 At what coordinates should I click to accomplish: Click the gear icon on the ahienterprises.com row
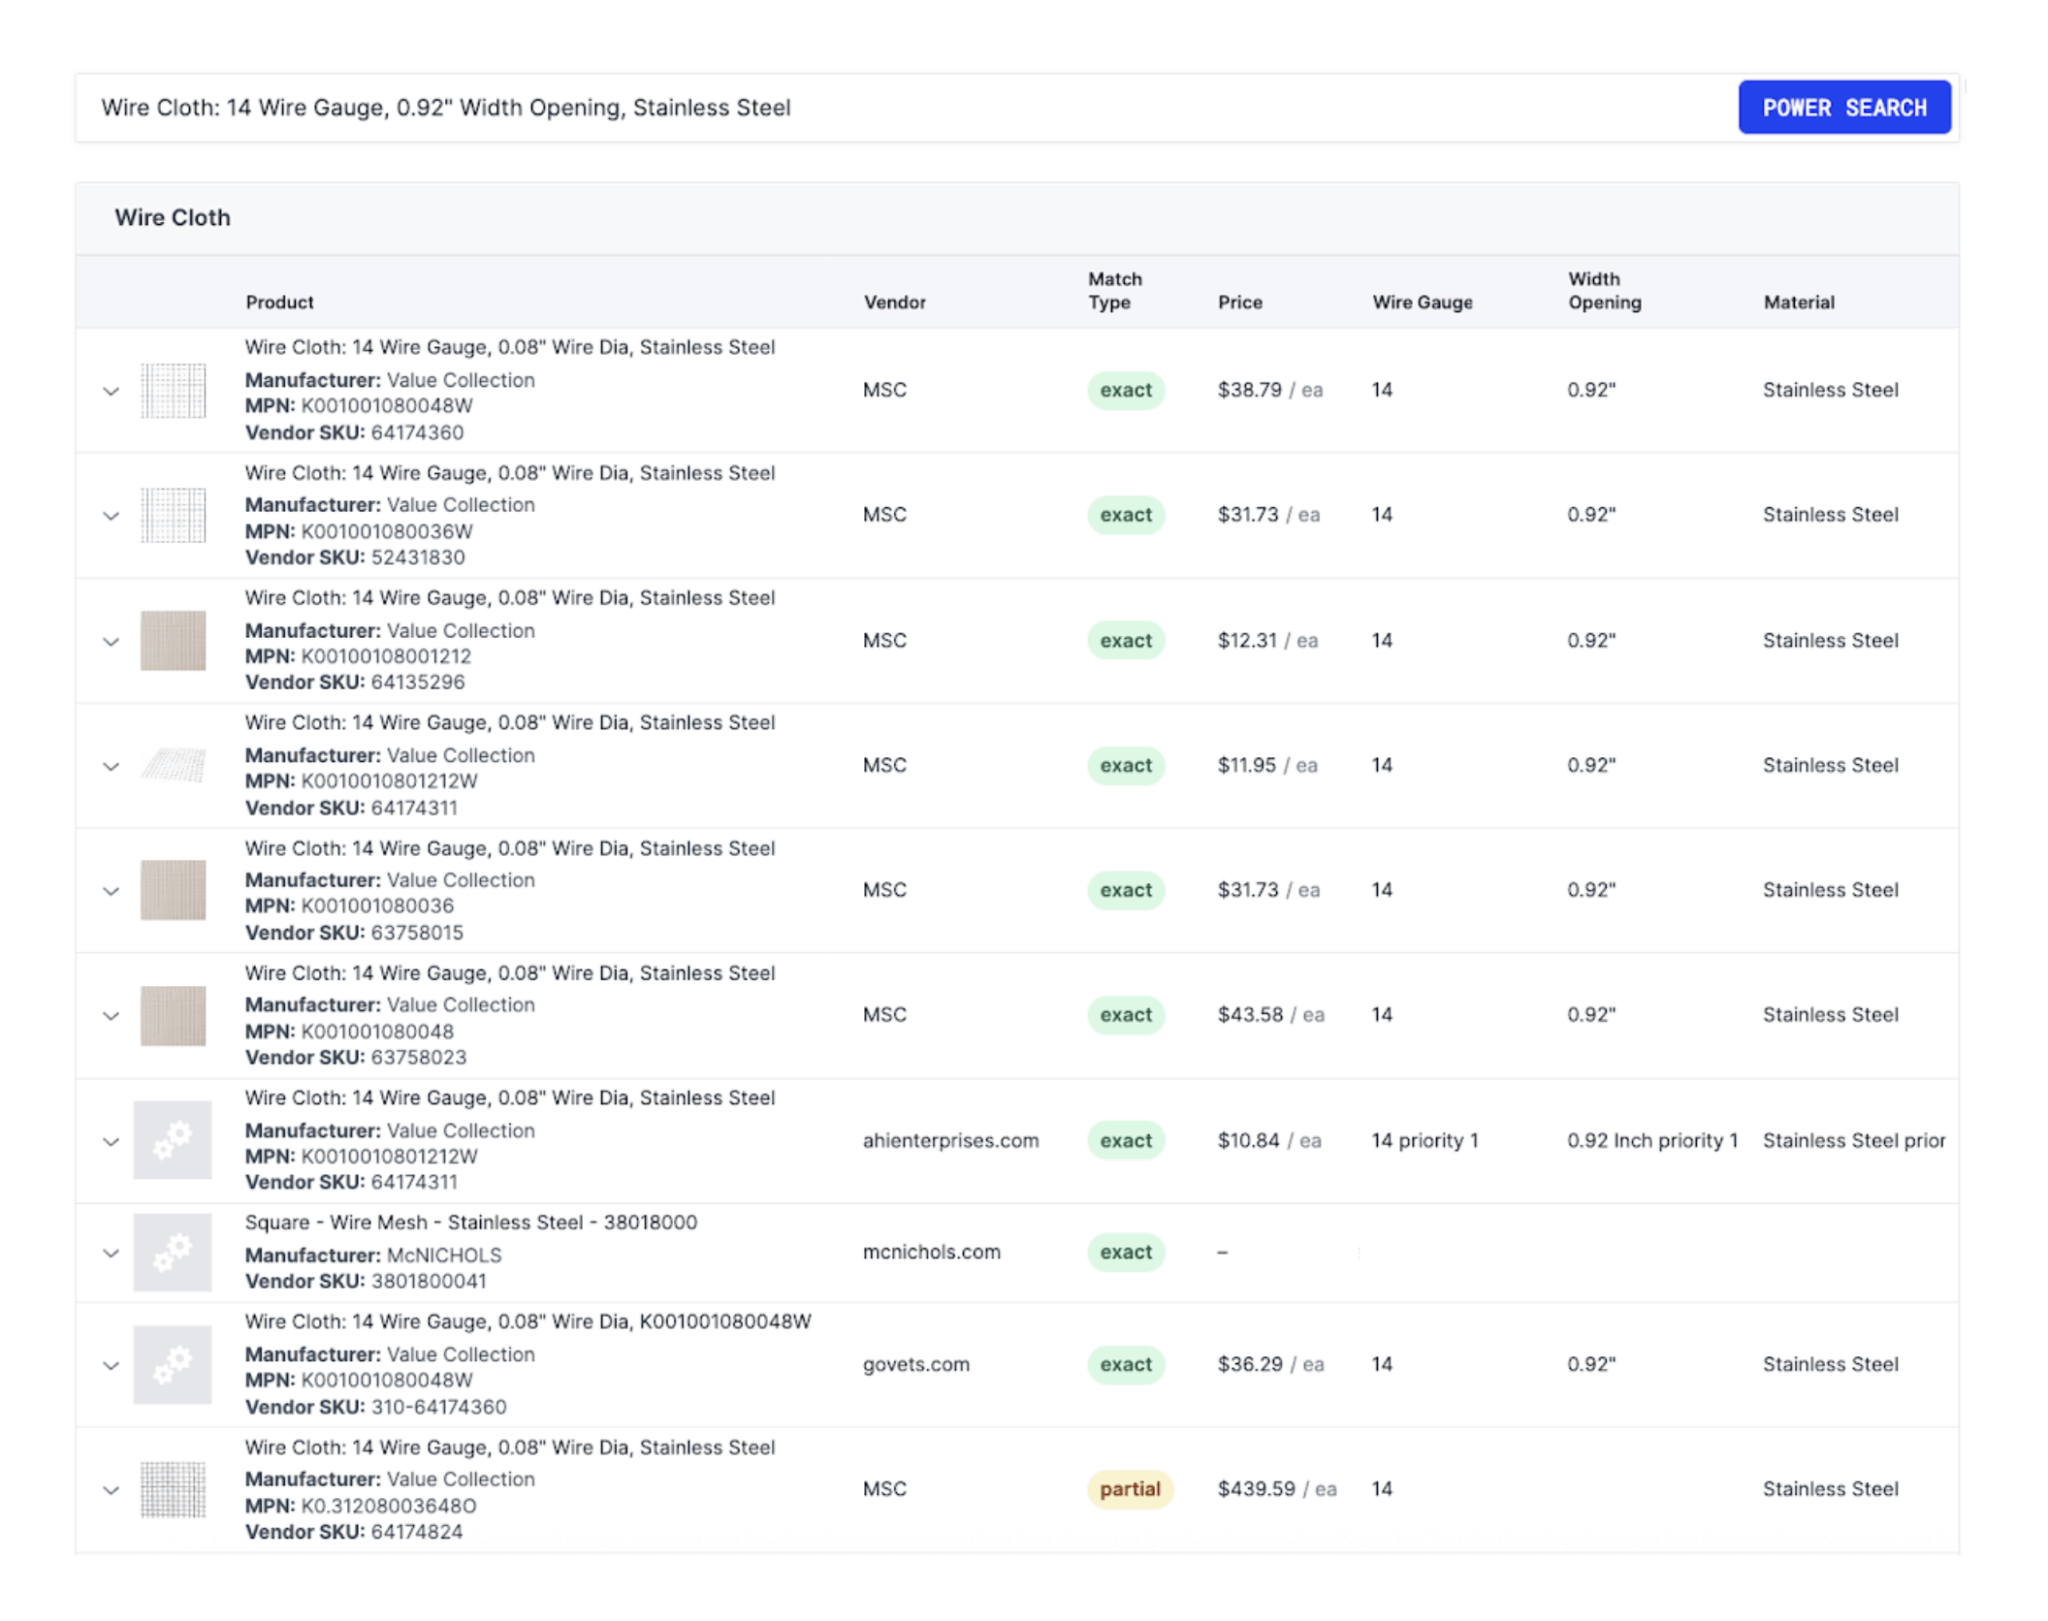[172, 1140]
